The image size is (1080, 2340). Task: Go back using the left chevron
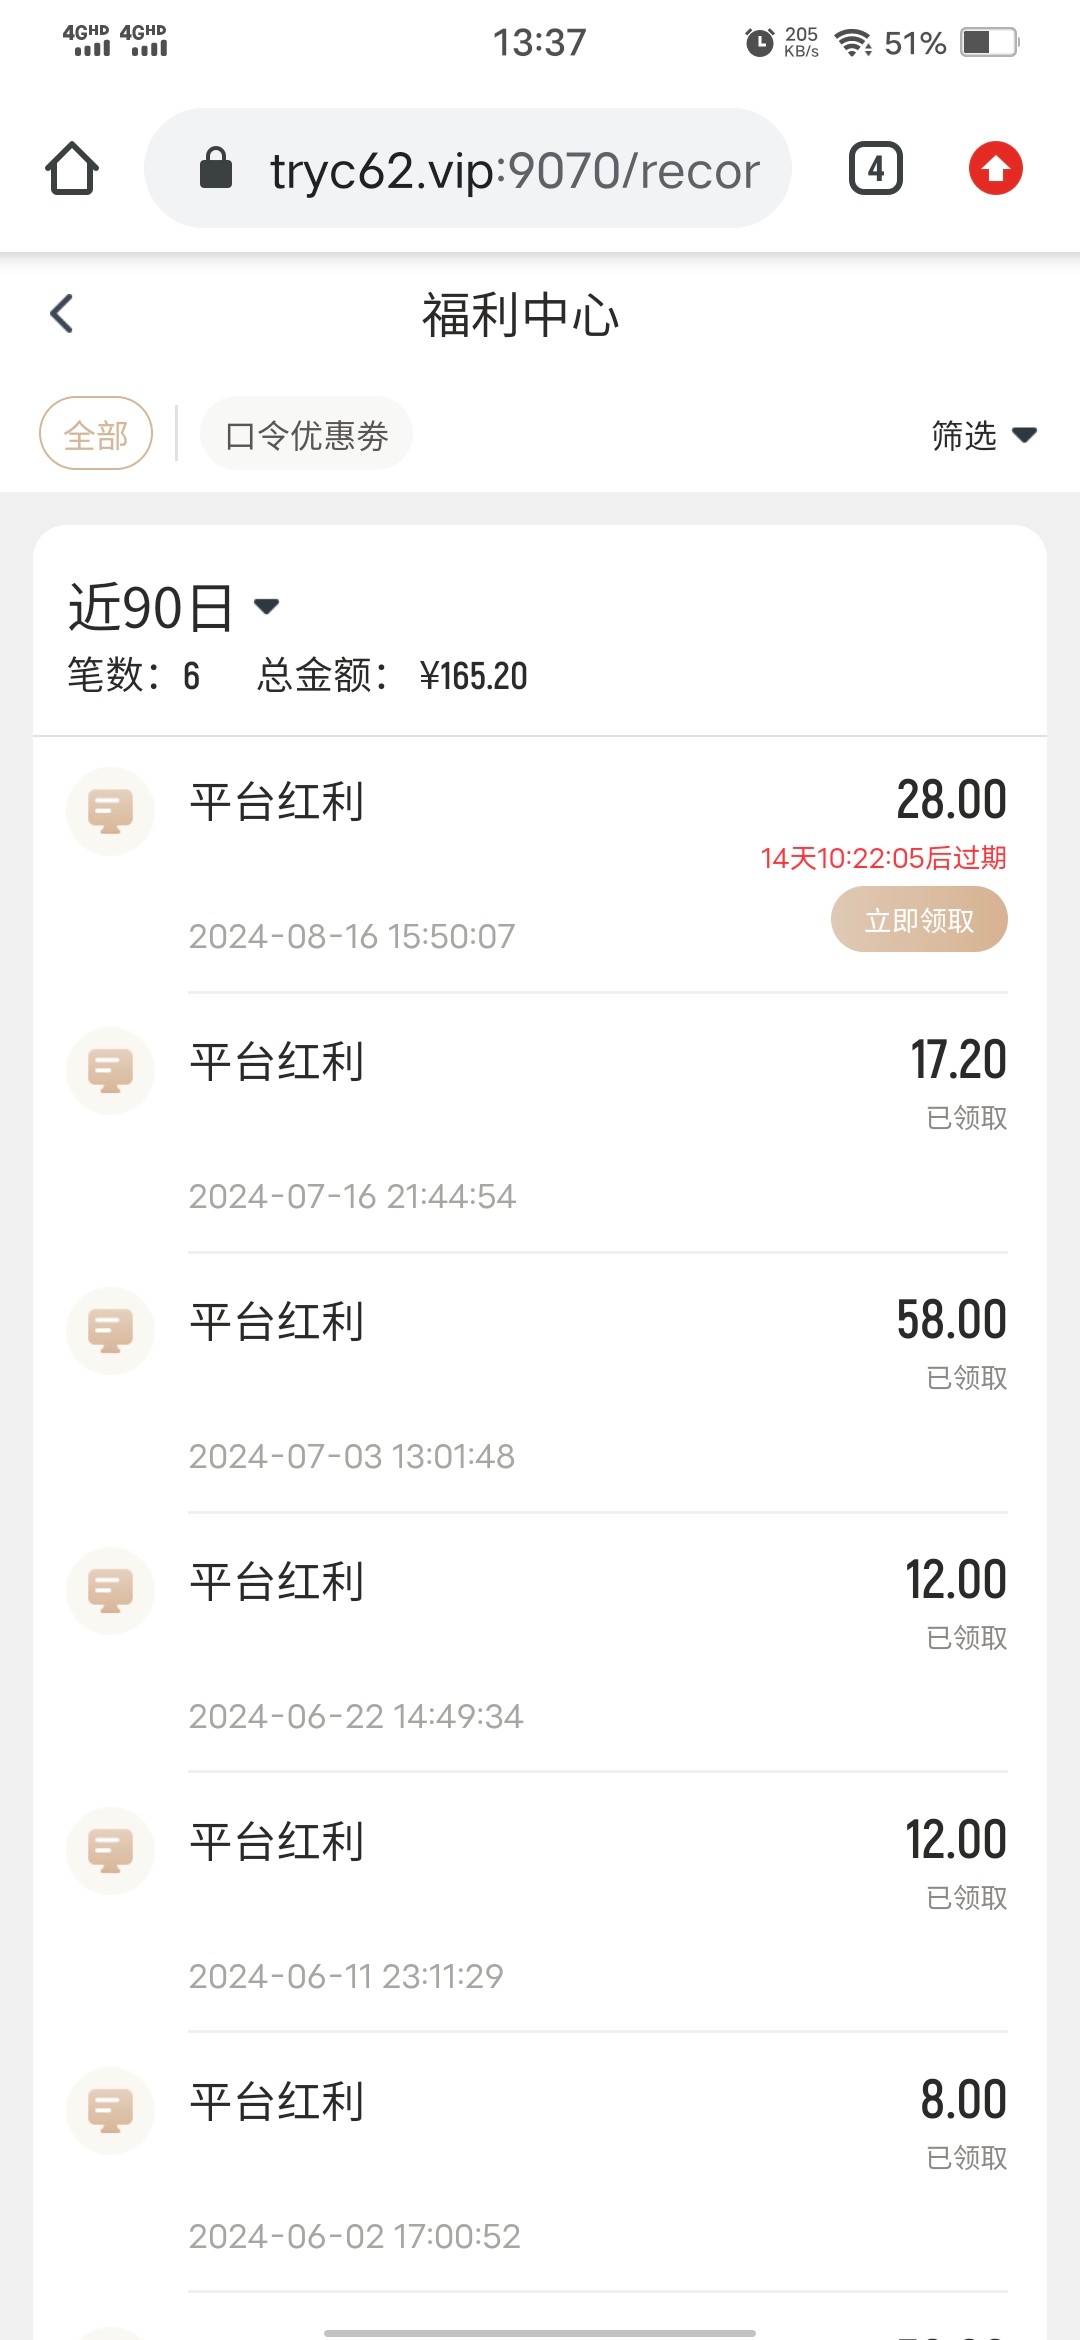[x=62, y=314]
